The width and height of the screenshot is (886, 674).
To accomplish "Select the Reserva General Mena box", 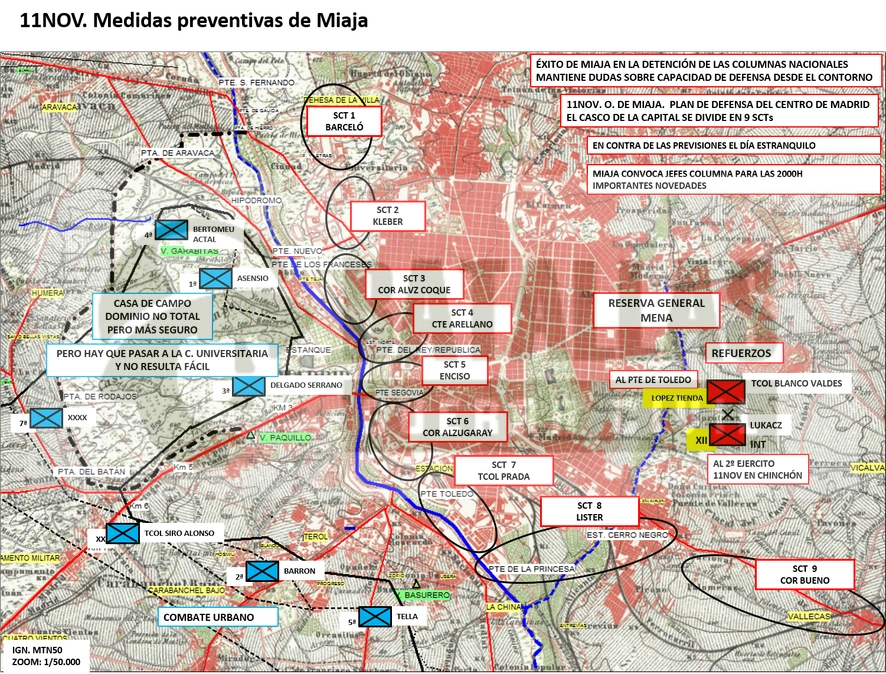I will pyautogui.click(x=656, y=310).
